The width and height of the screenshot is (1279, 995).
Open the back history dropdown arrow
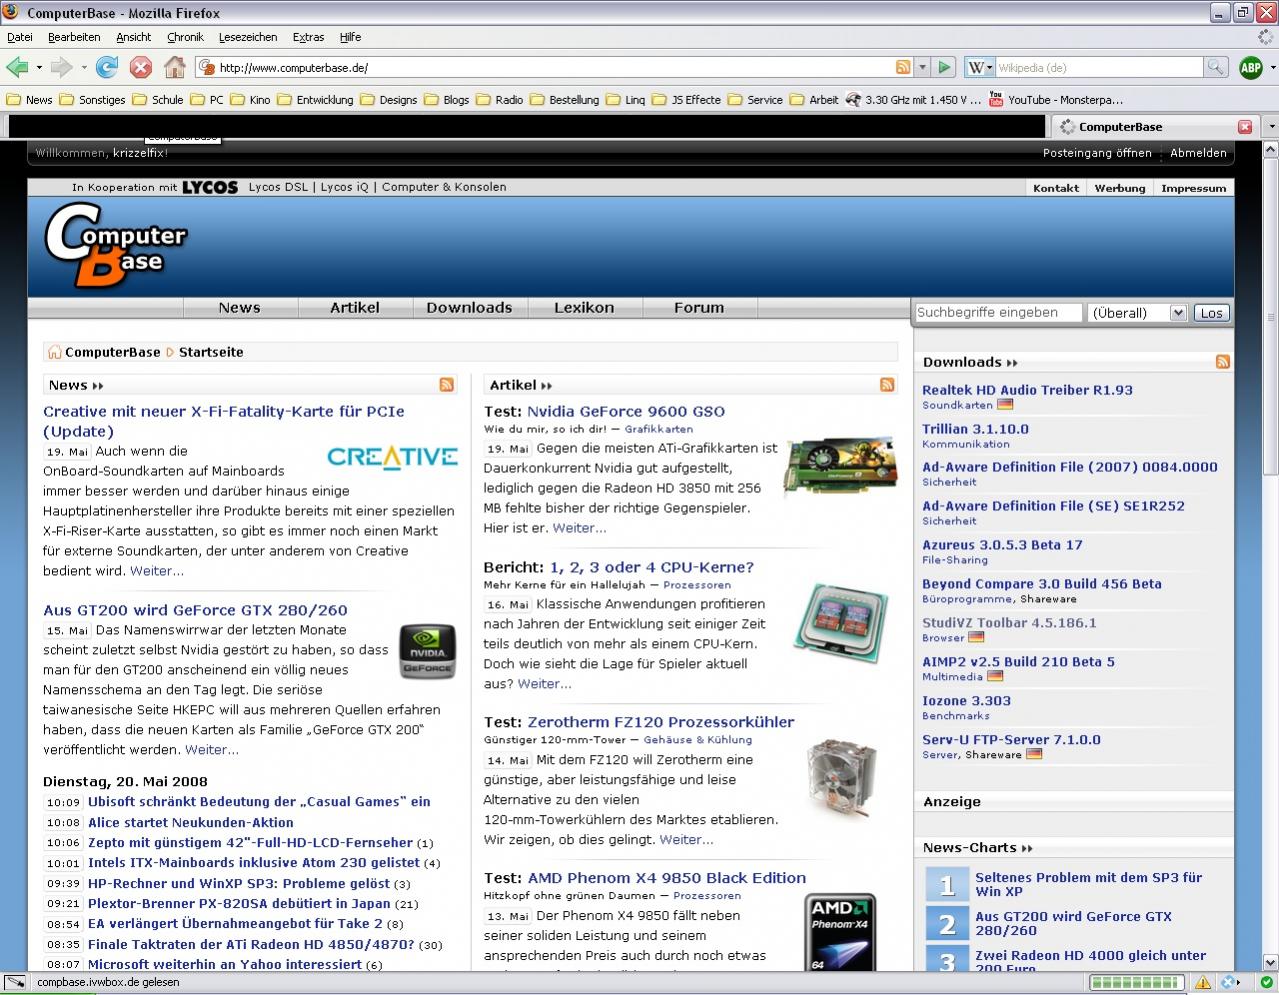39,68
